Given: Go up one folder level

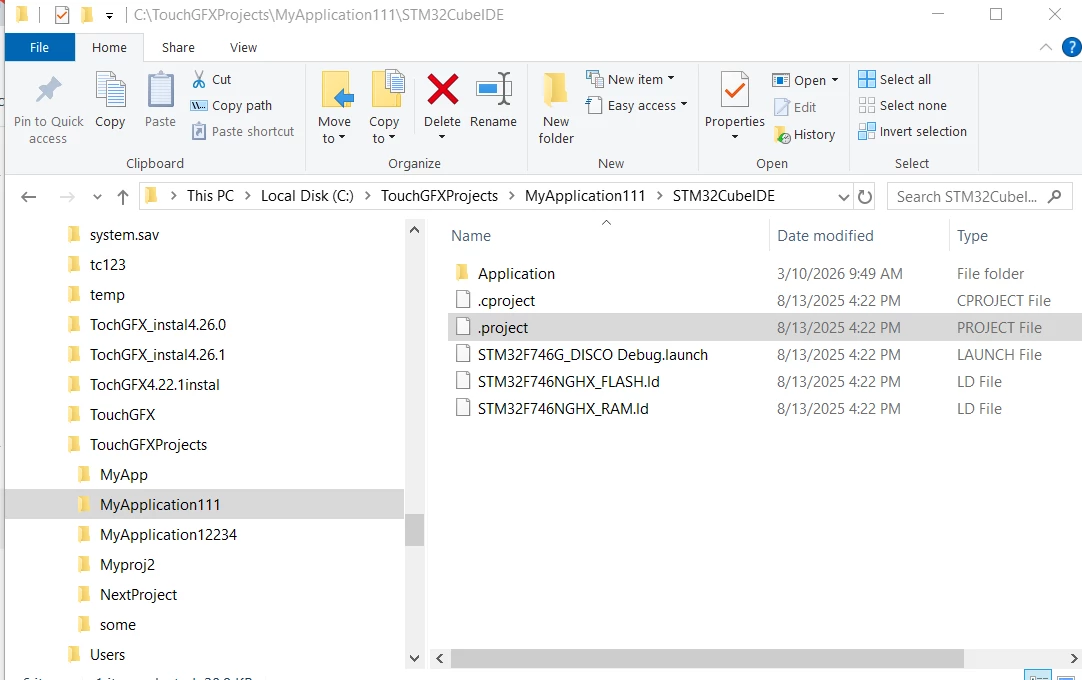Looking at the screenshot, I should [x=123, y=197].
